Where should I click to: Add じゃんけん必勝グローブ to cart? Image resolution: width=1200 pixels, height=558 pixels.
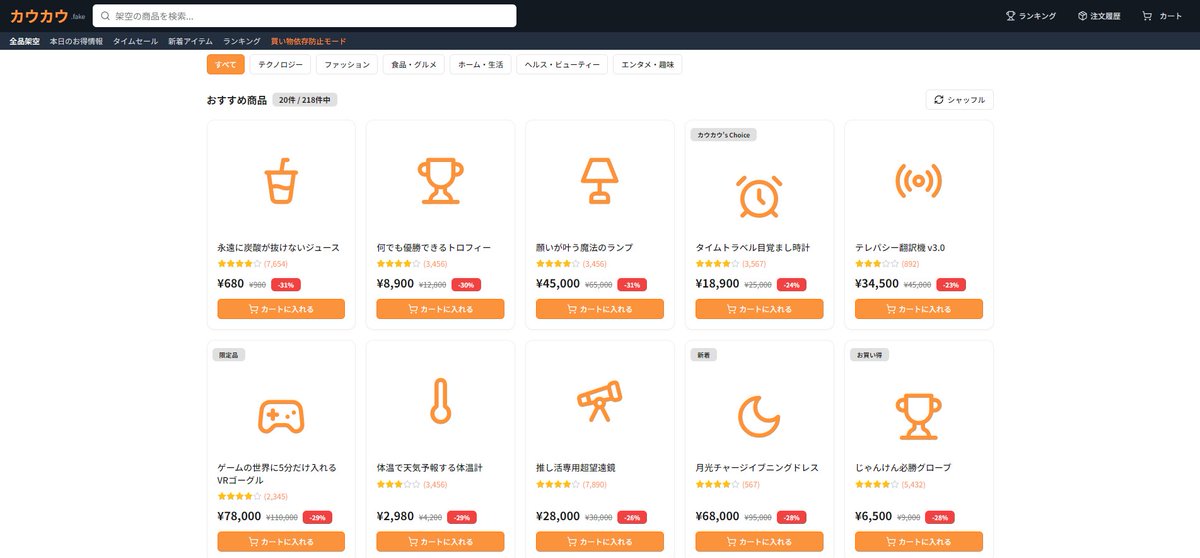[x=918, y=541]
